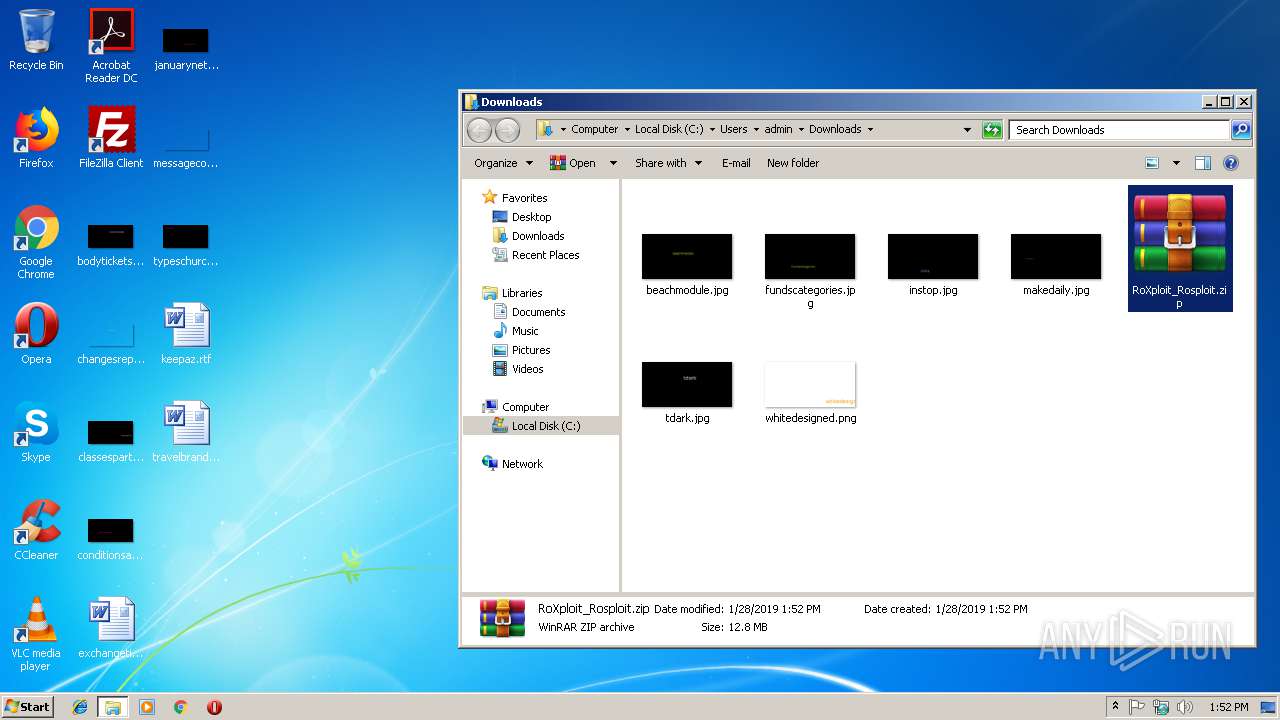Select januarynet file on desktop

[186, 48]
